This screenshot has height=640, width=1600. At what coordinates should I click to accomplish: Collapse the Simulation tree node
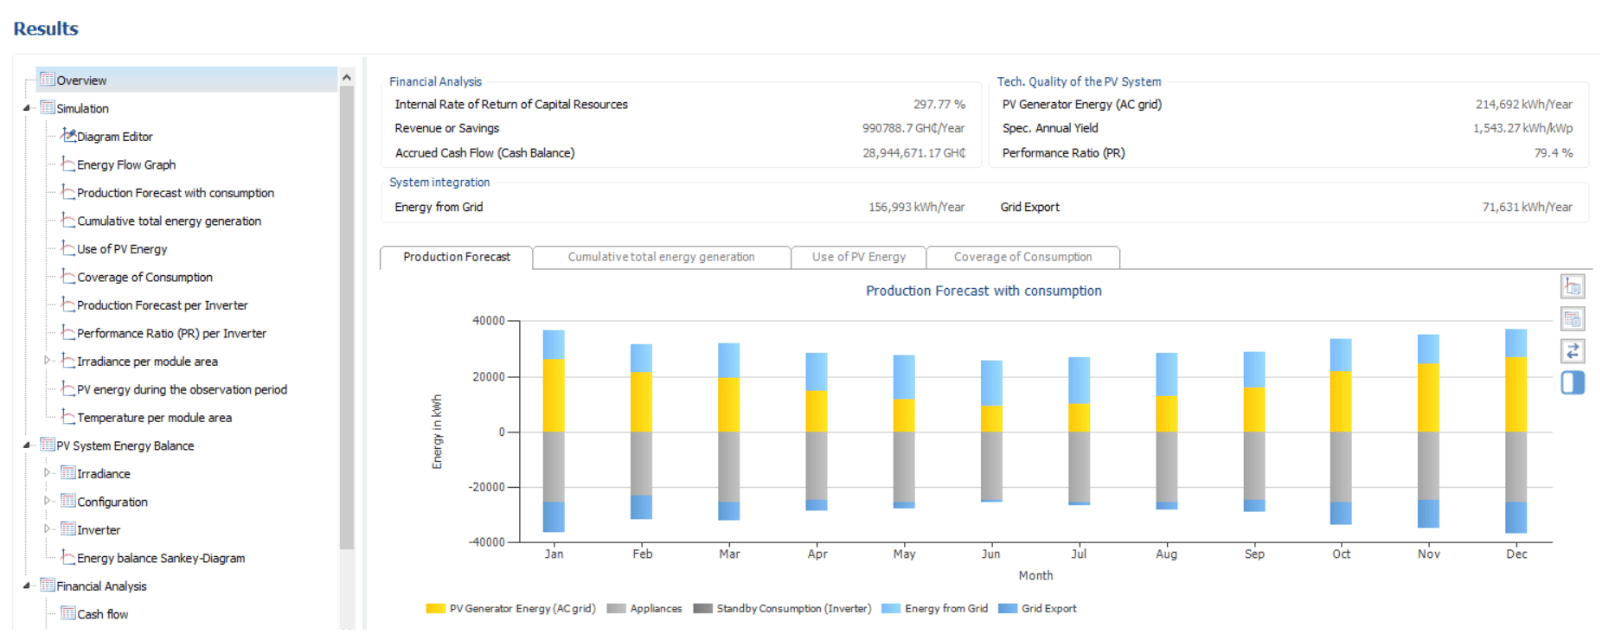(x=27, y=108)
